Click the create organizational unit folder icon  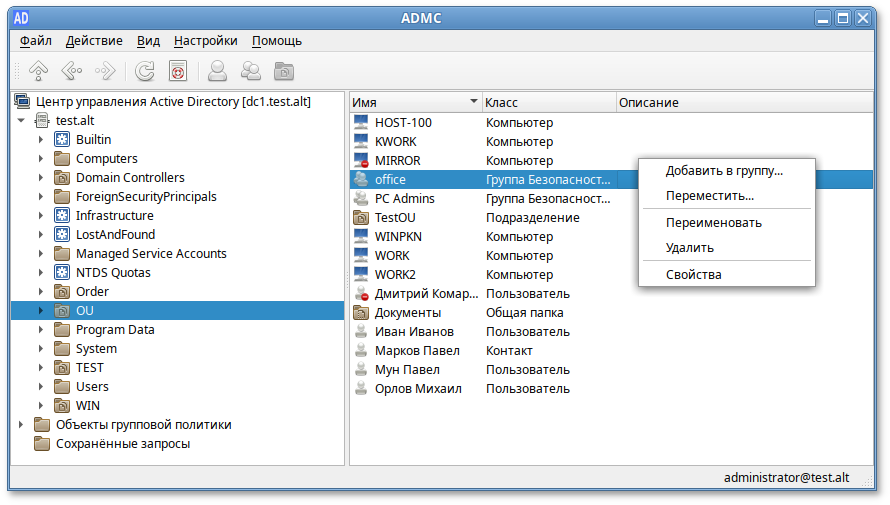(x=284, y=71)
